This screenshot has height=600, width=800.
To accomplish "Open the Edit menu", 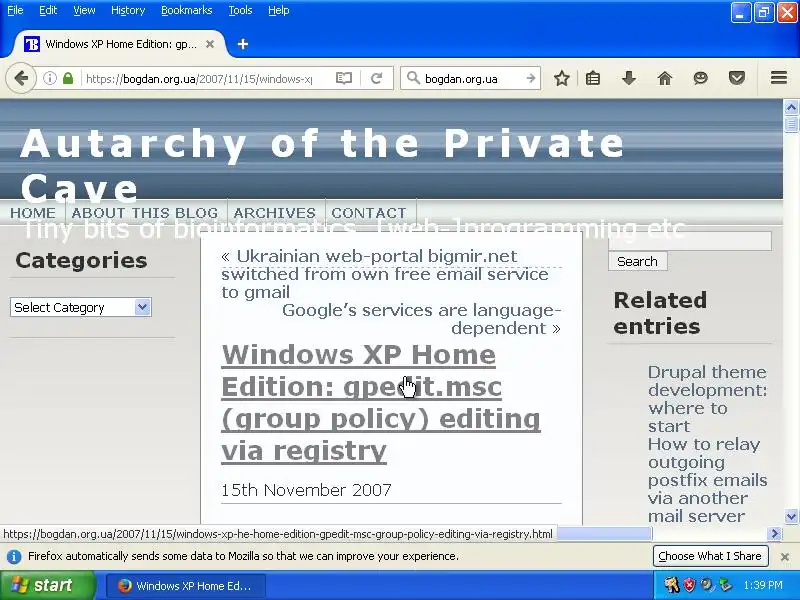I will [48, 10].
